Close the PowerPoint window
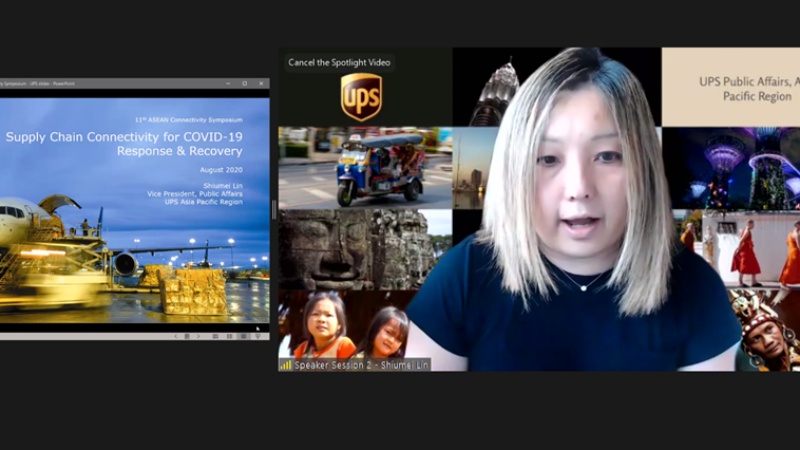Screen dimensions: 800x450 pyautogui.click(x=261, y=83)
